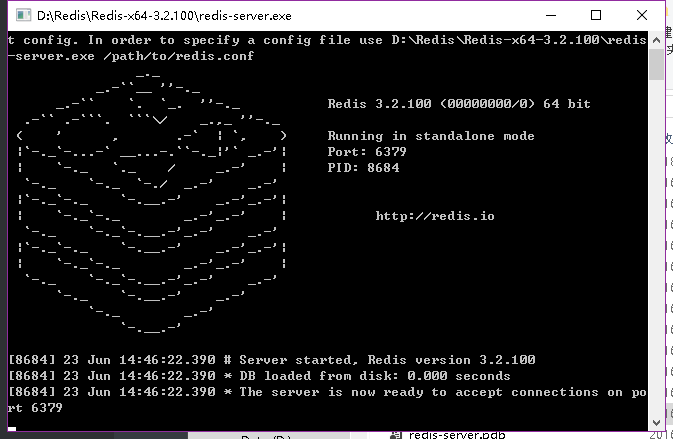Image resolution: width=673 pixels, height=439 pixels.
Task: Click the vertical scrollbar thumb
Action: click(656, 64)
